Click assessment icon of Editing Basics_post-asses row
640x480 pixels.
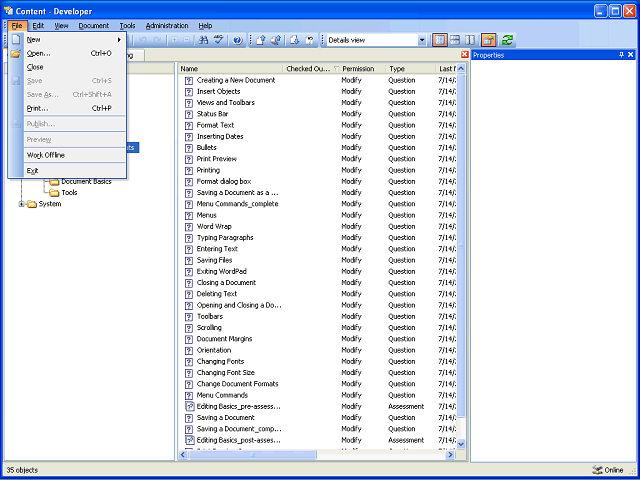click(x=189, y=440)
